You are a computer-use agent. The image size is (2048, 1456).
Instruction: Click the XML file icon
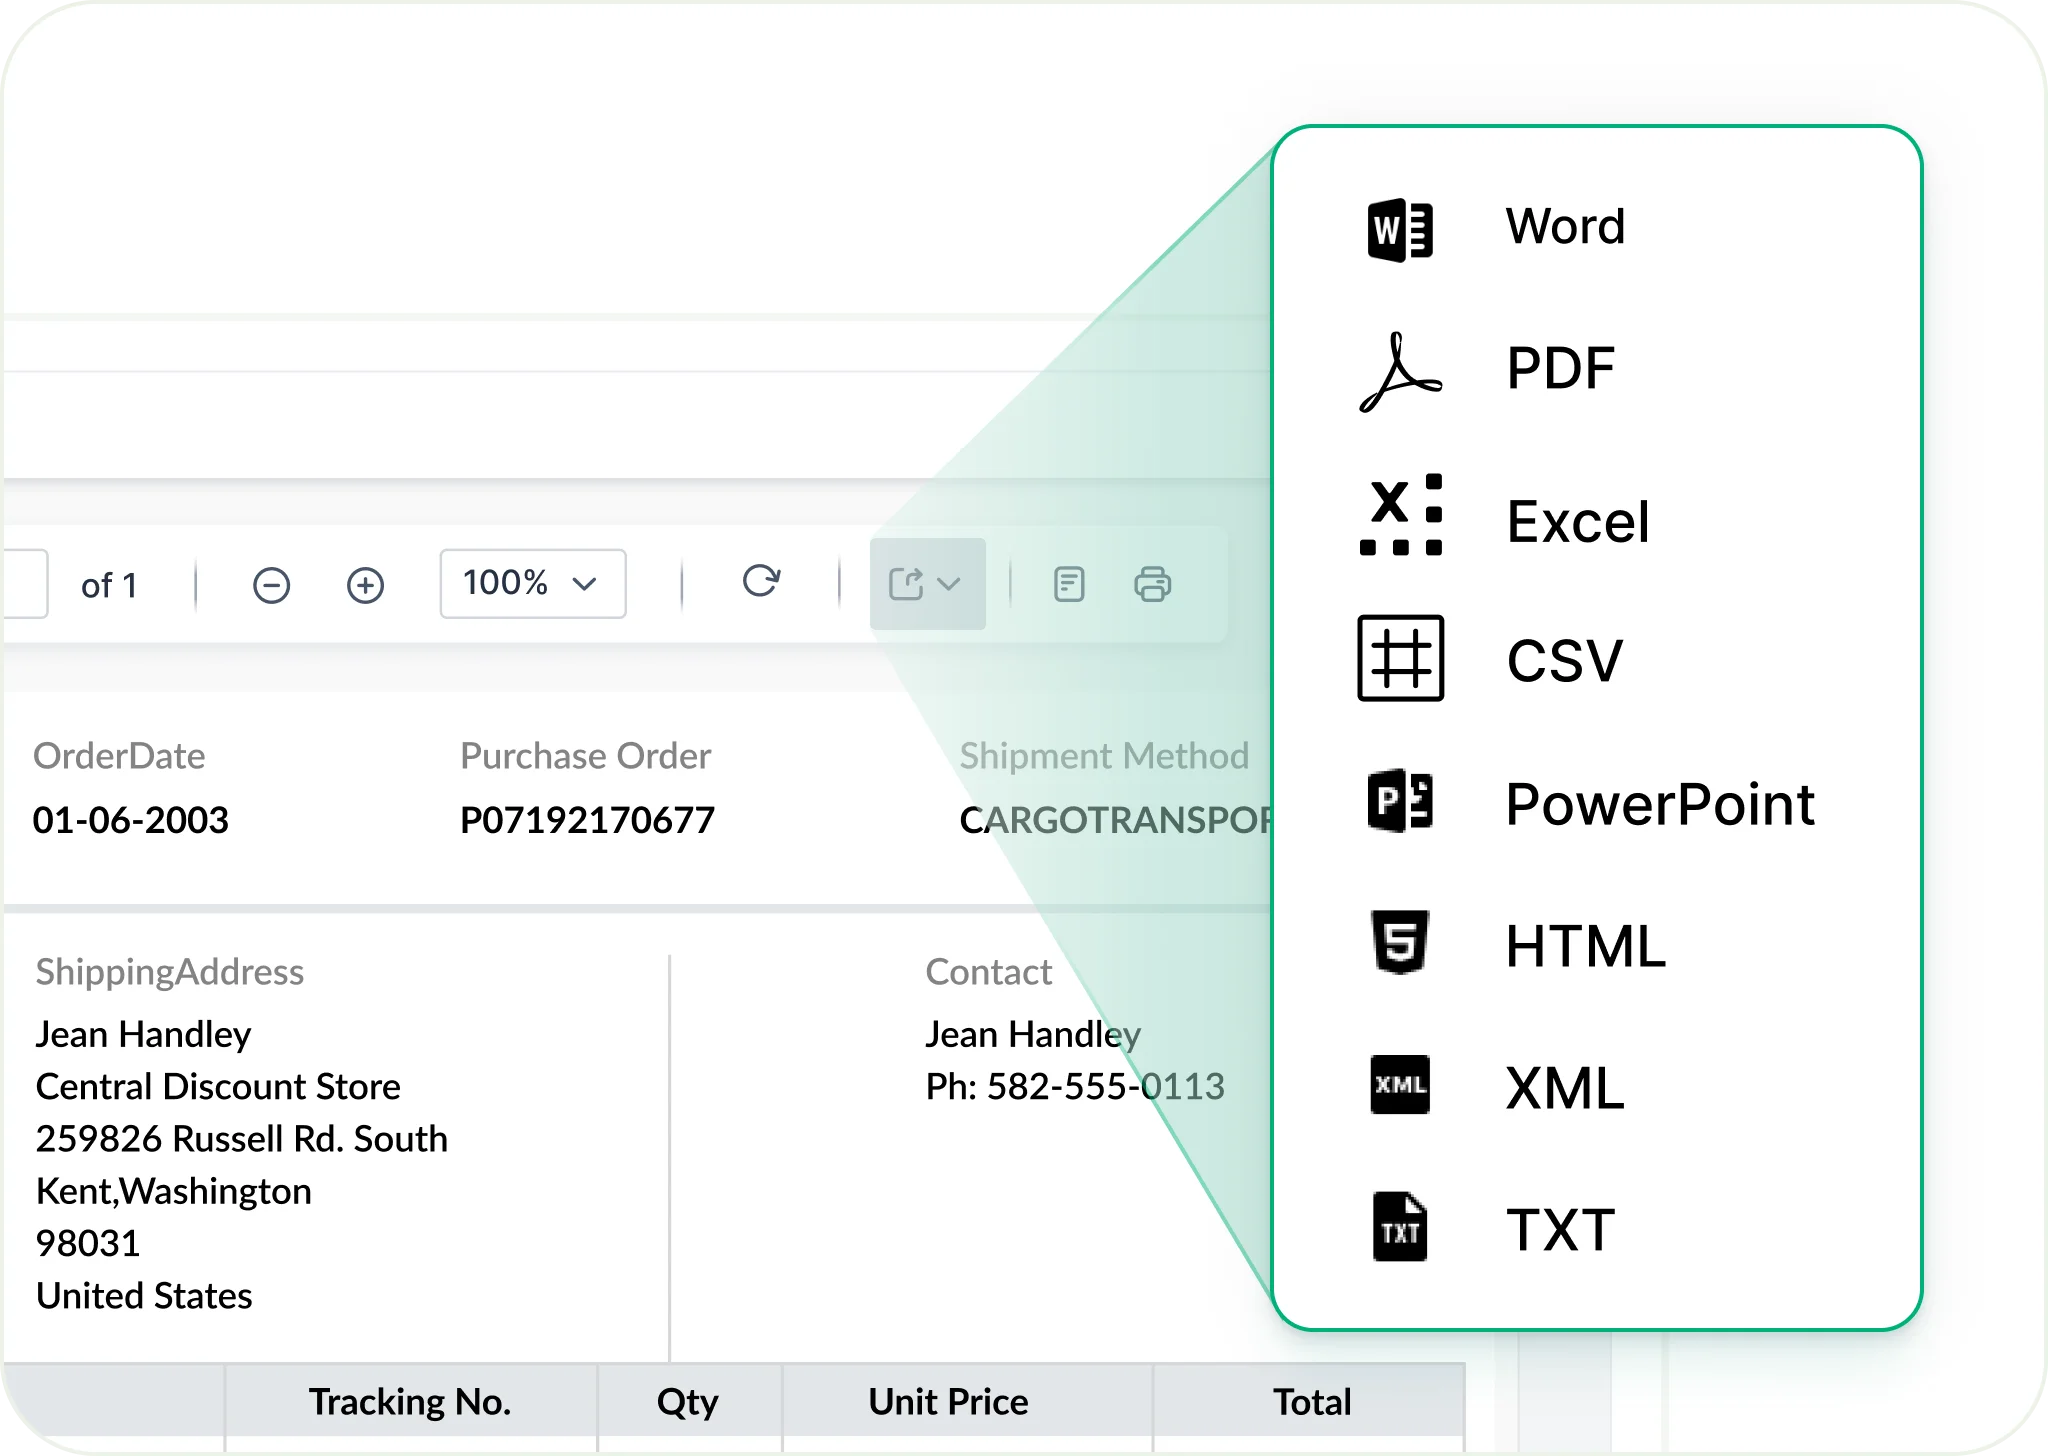coord(1400,1085)
